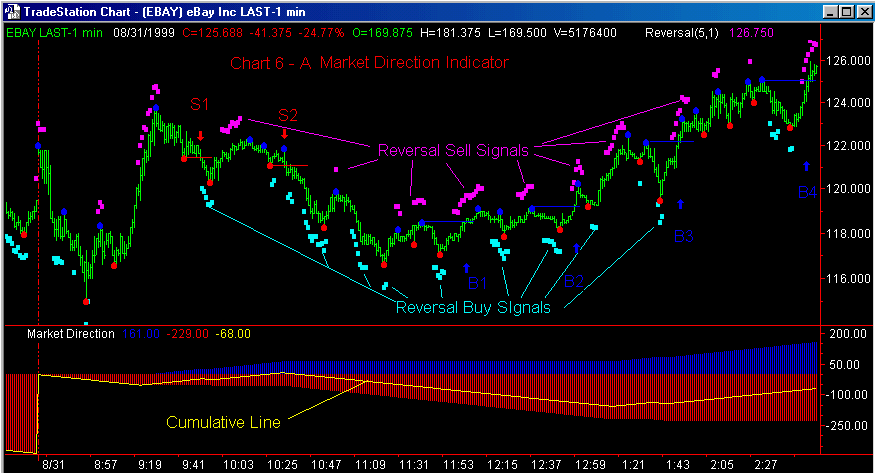Click the 9:19 time axis label
The width and height of the screenshot is (875, 473).
[x=150, y=465]
